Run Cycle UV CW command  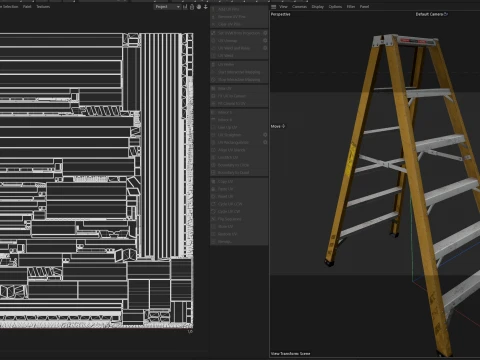[239, 212]
